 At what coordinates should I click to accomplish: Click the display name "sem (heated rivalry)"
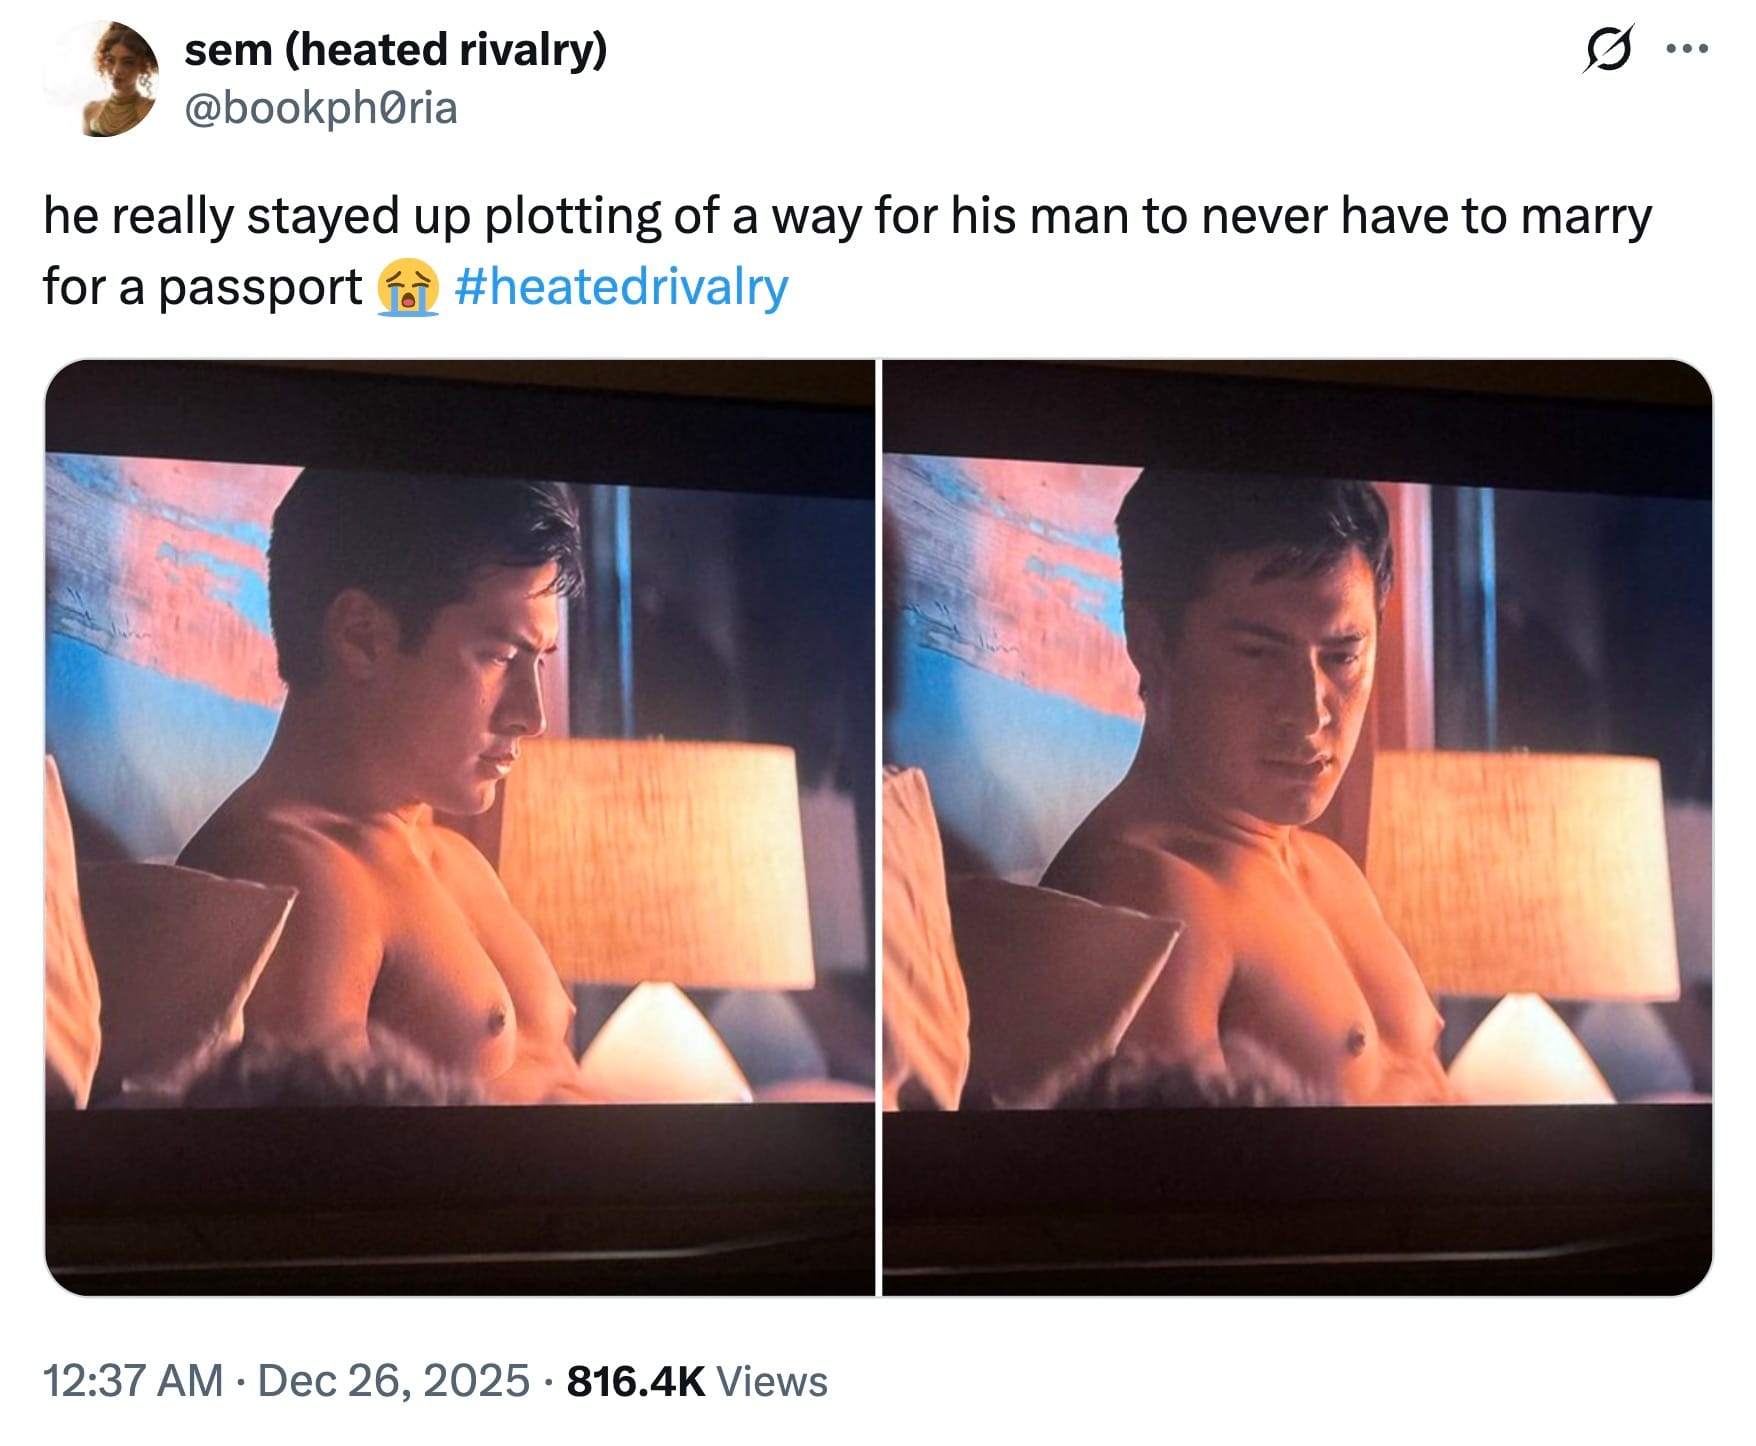point(395,49)
